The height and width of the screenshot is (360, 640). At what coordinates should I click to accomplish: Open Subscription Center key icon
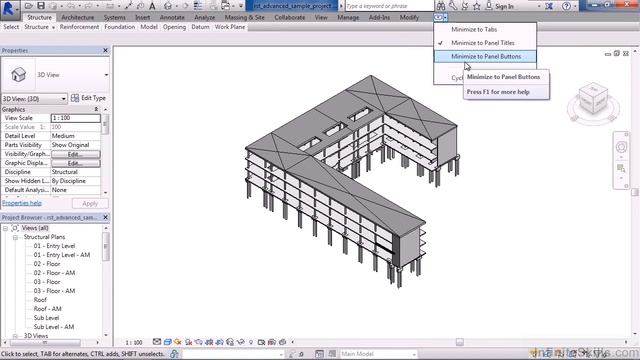(453, 6)
